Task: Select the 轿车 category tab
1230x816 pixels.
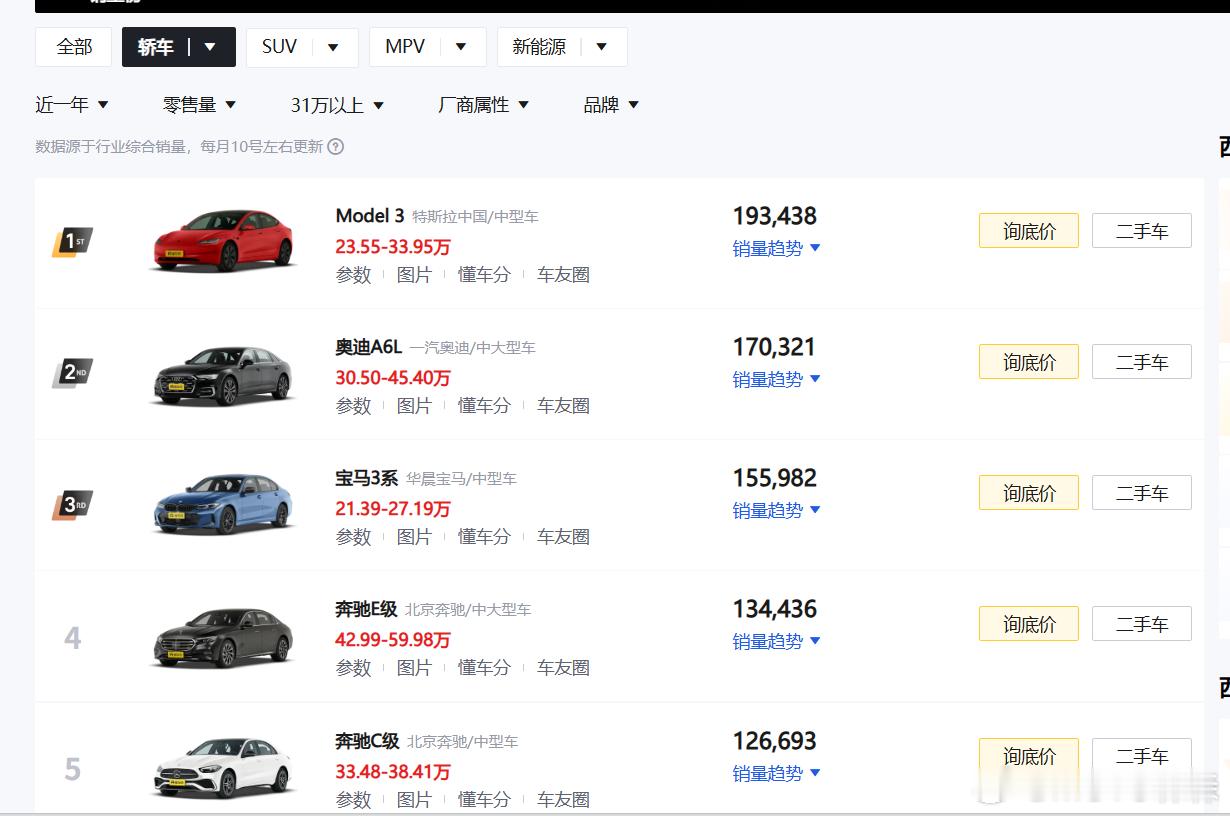Action: pyautogui.click(x=156, y=47)
